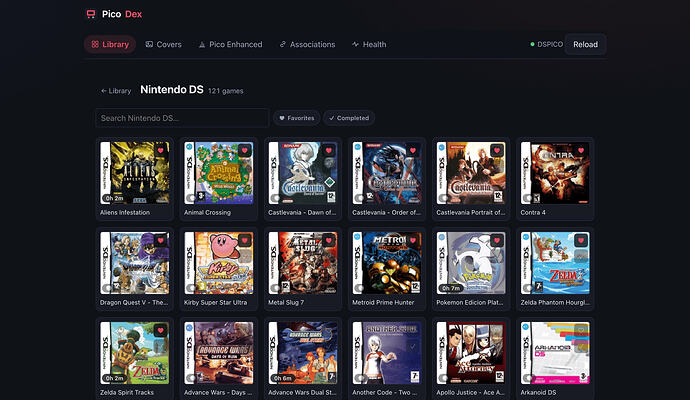Open Castlevania - Dawn of... title

(x=302, y=213)
